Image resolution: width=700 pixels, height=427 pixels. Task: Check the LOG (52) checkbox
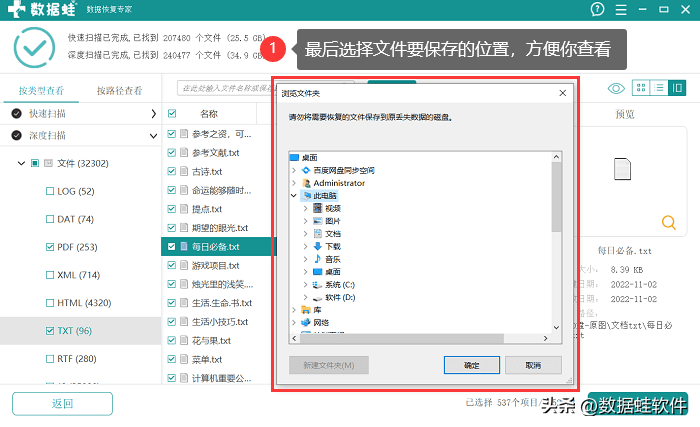click(x=50, y=191)
